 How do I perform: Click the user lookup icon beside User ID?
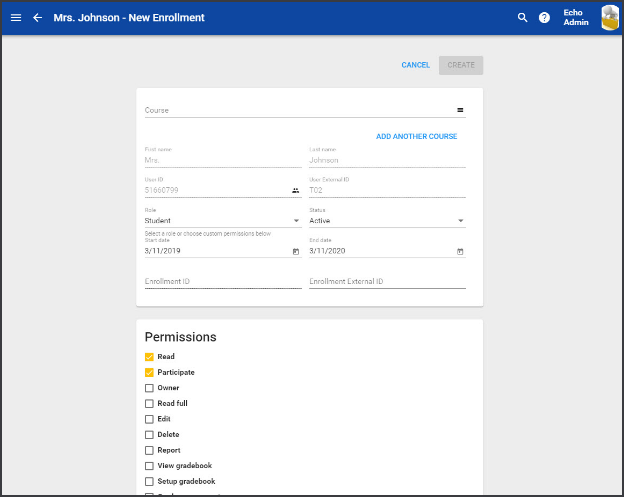point(296,190)
